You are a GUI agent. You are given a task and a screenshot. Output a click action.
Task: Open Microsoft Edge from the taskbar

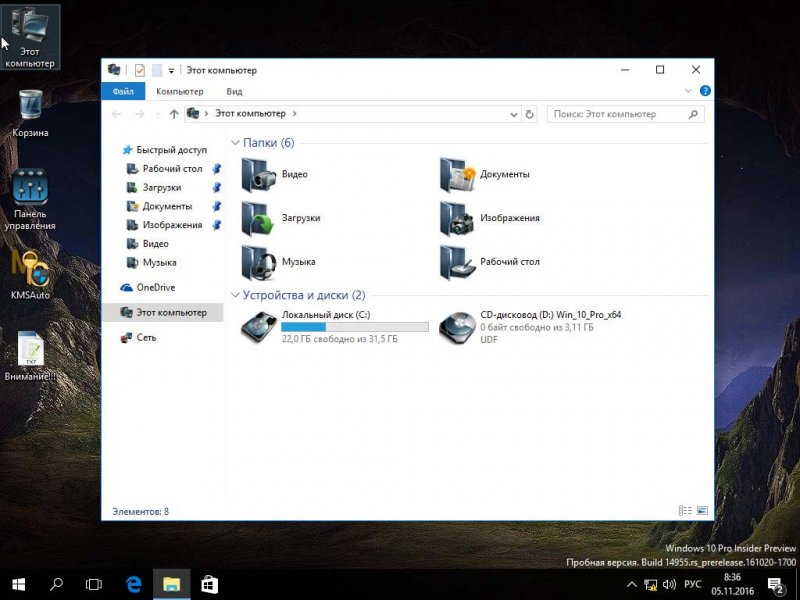pyautogui.click(x=134, y=584)
